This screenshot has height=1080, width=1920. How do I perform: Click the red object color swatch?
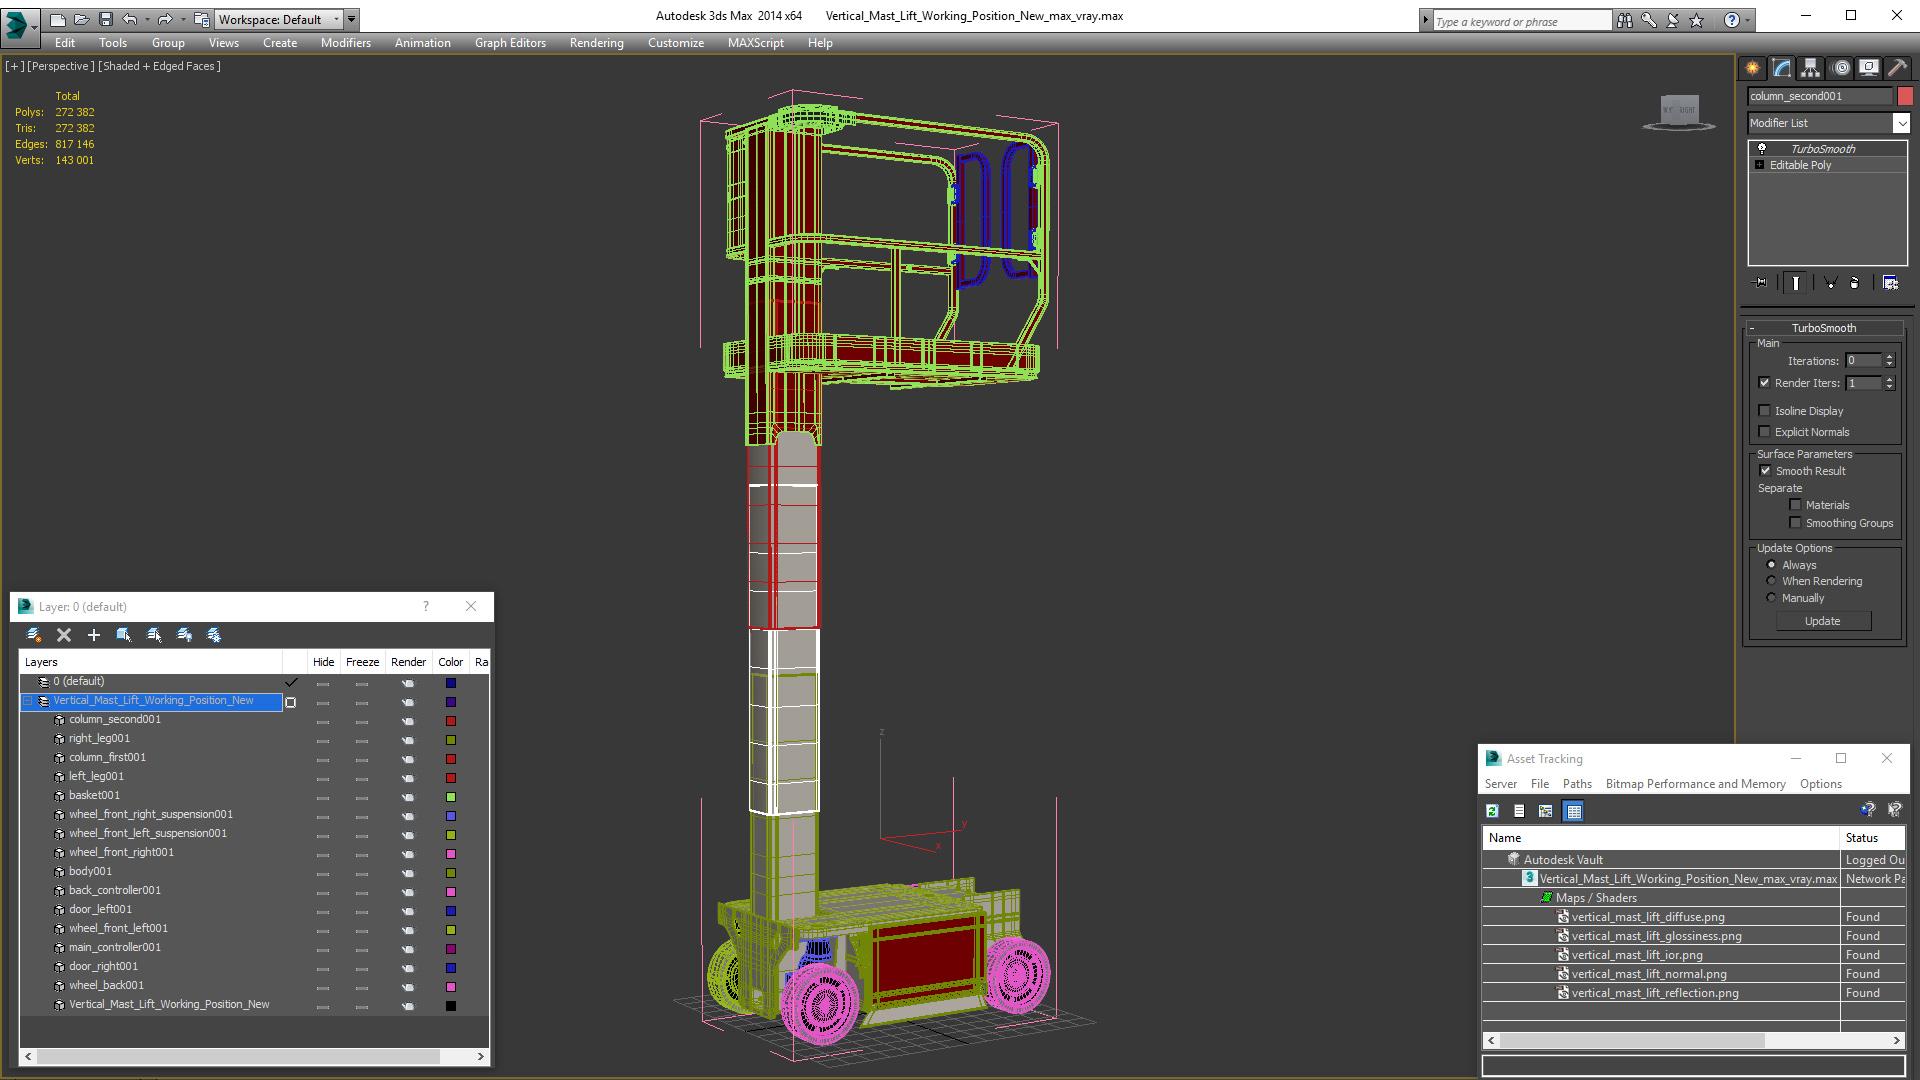(x=1905, y=96)
